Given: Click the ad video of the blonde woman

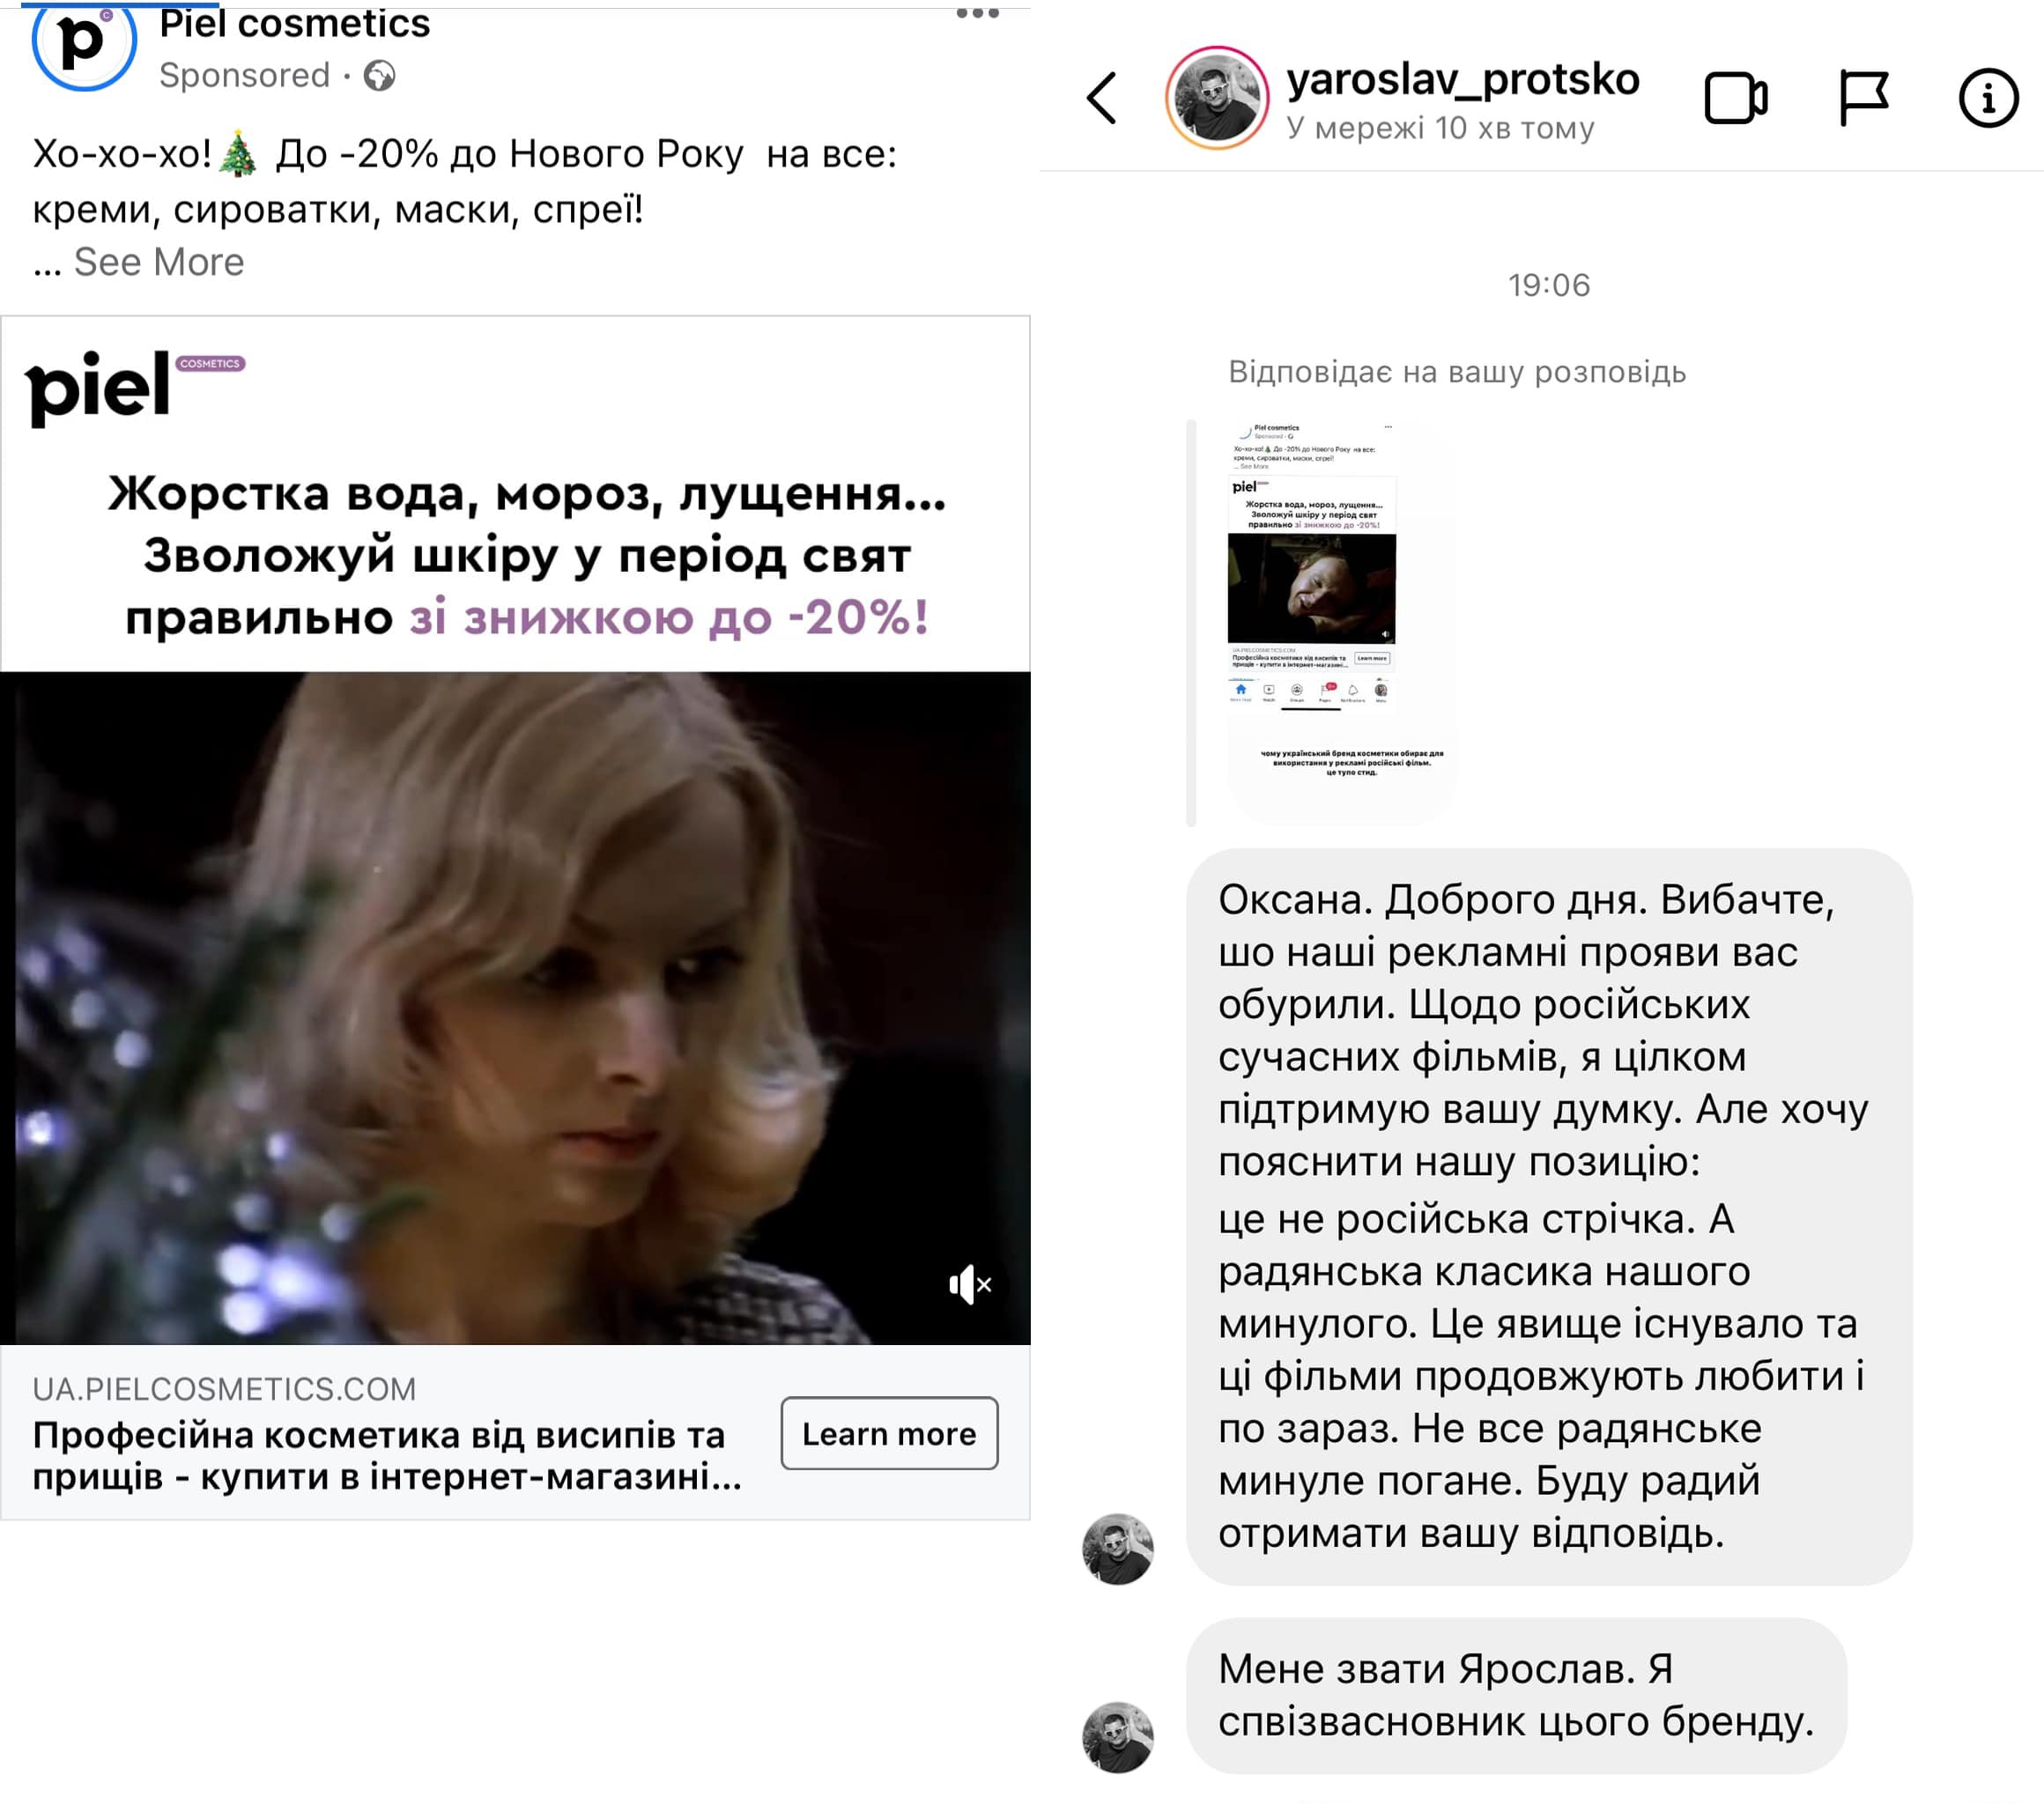Looking at the screenshot, I should point(515,1008).
